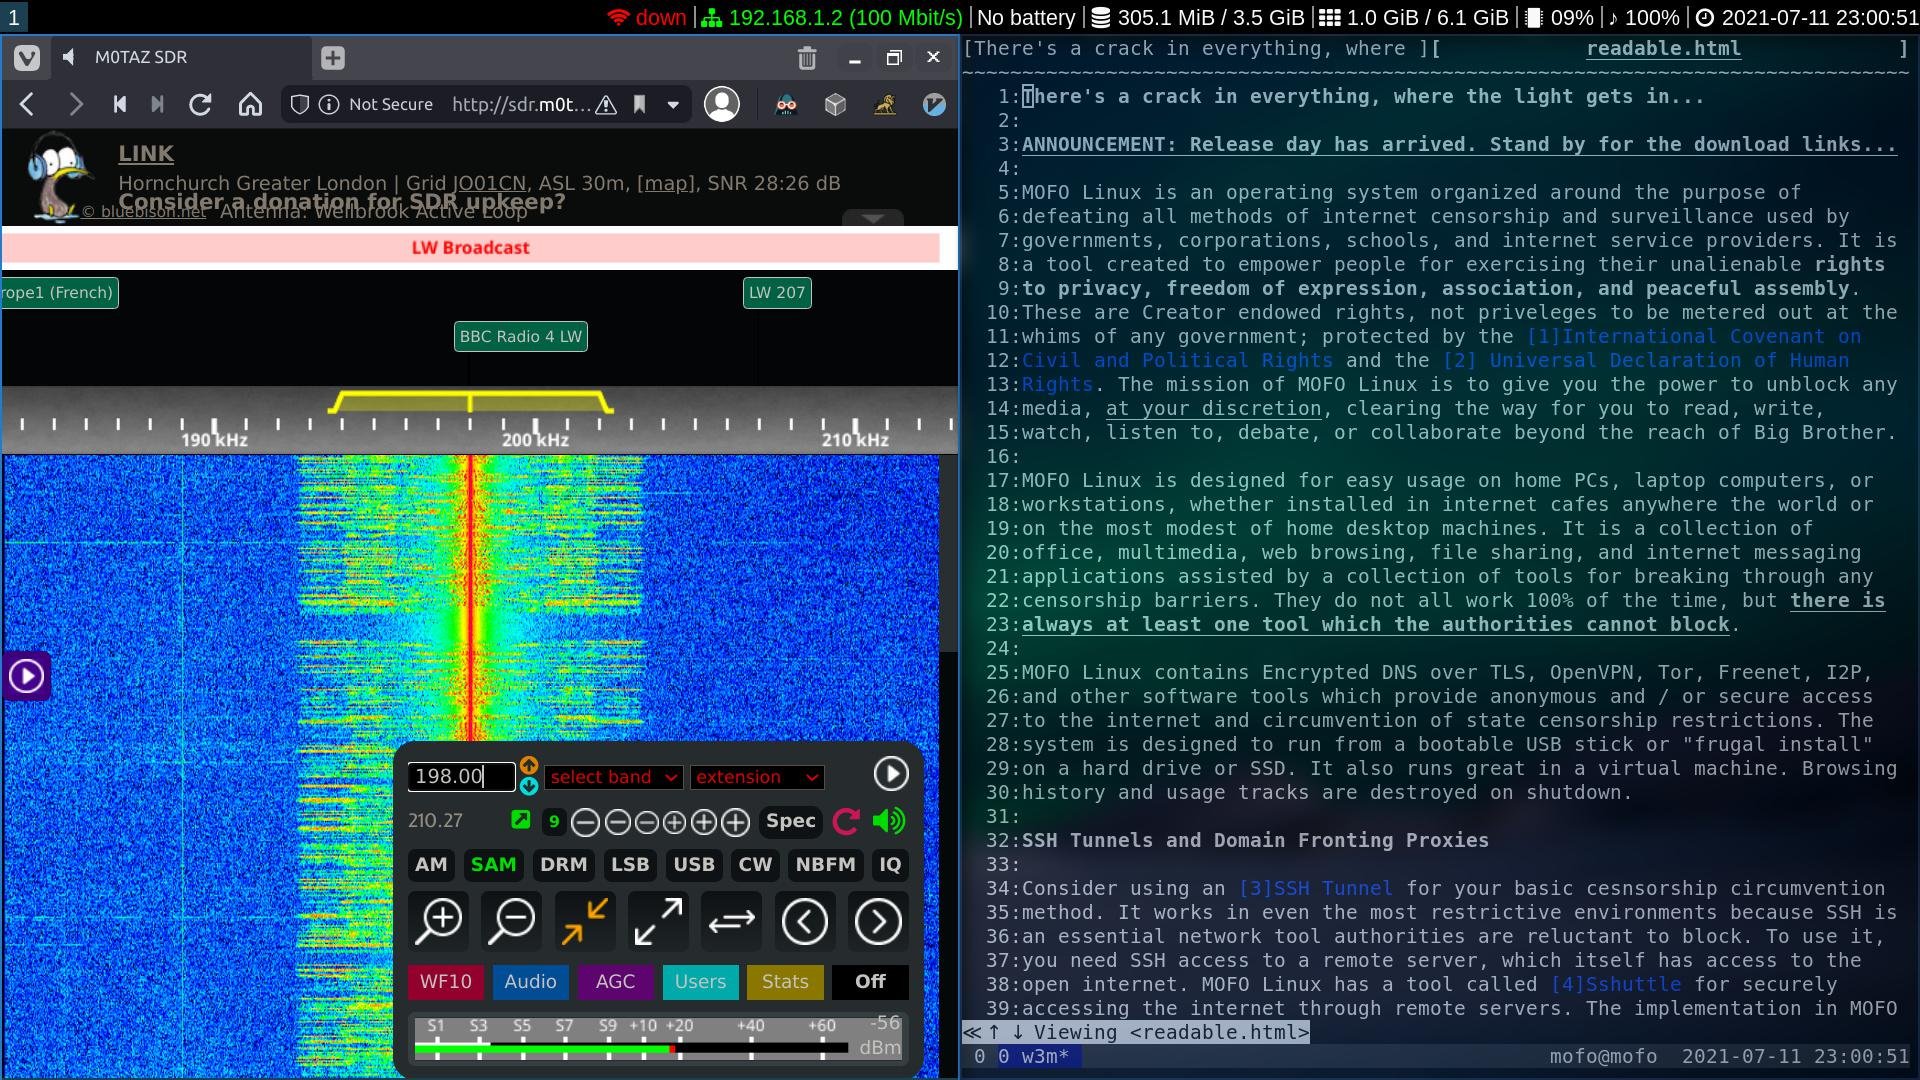Screen dimensions: 1920x1080
Task: Click the play button to start SDR stream
Action: click(x=891, y=774)
